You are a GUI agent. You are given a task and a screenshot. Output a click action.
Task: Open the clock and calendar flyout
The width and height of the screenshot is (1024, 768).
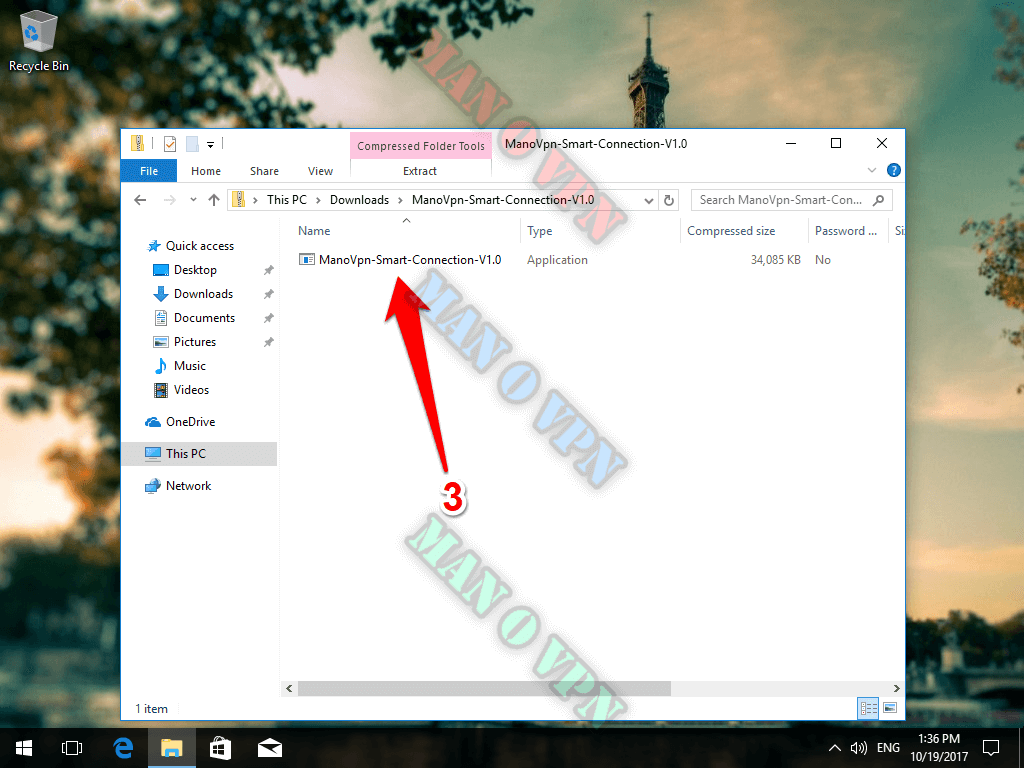point(939,748)
